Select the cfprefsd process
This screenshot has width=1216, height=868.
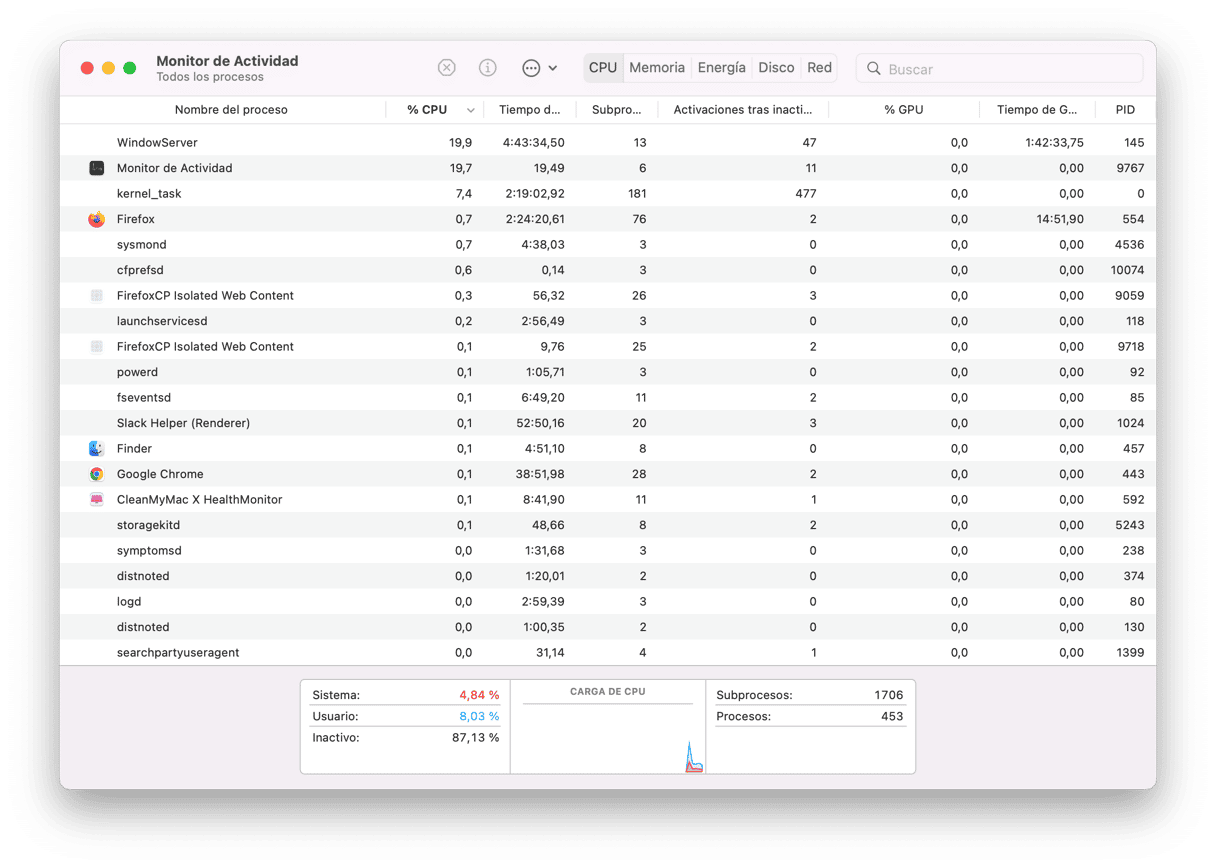pyautogui.click(x=140, y=270)
